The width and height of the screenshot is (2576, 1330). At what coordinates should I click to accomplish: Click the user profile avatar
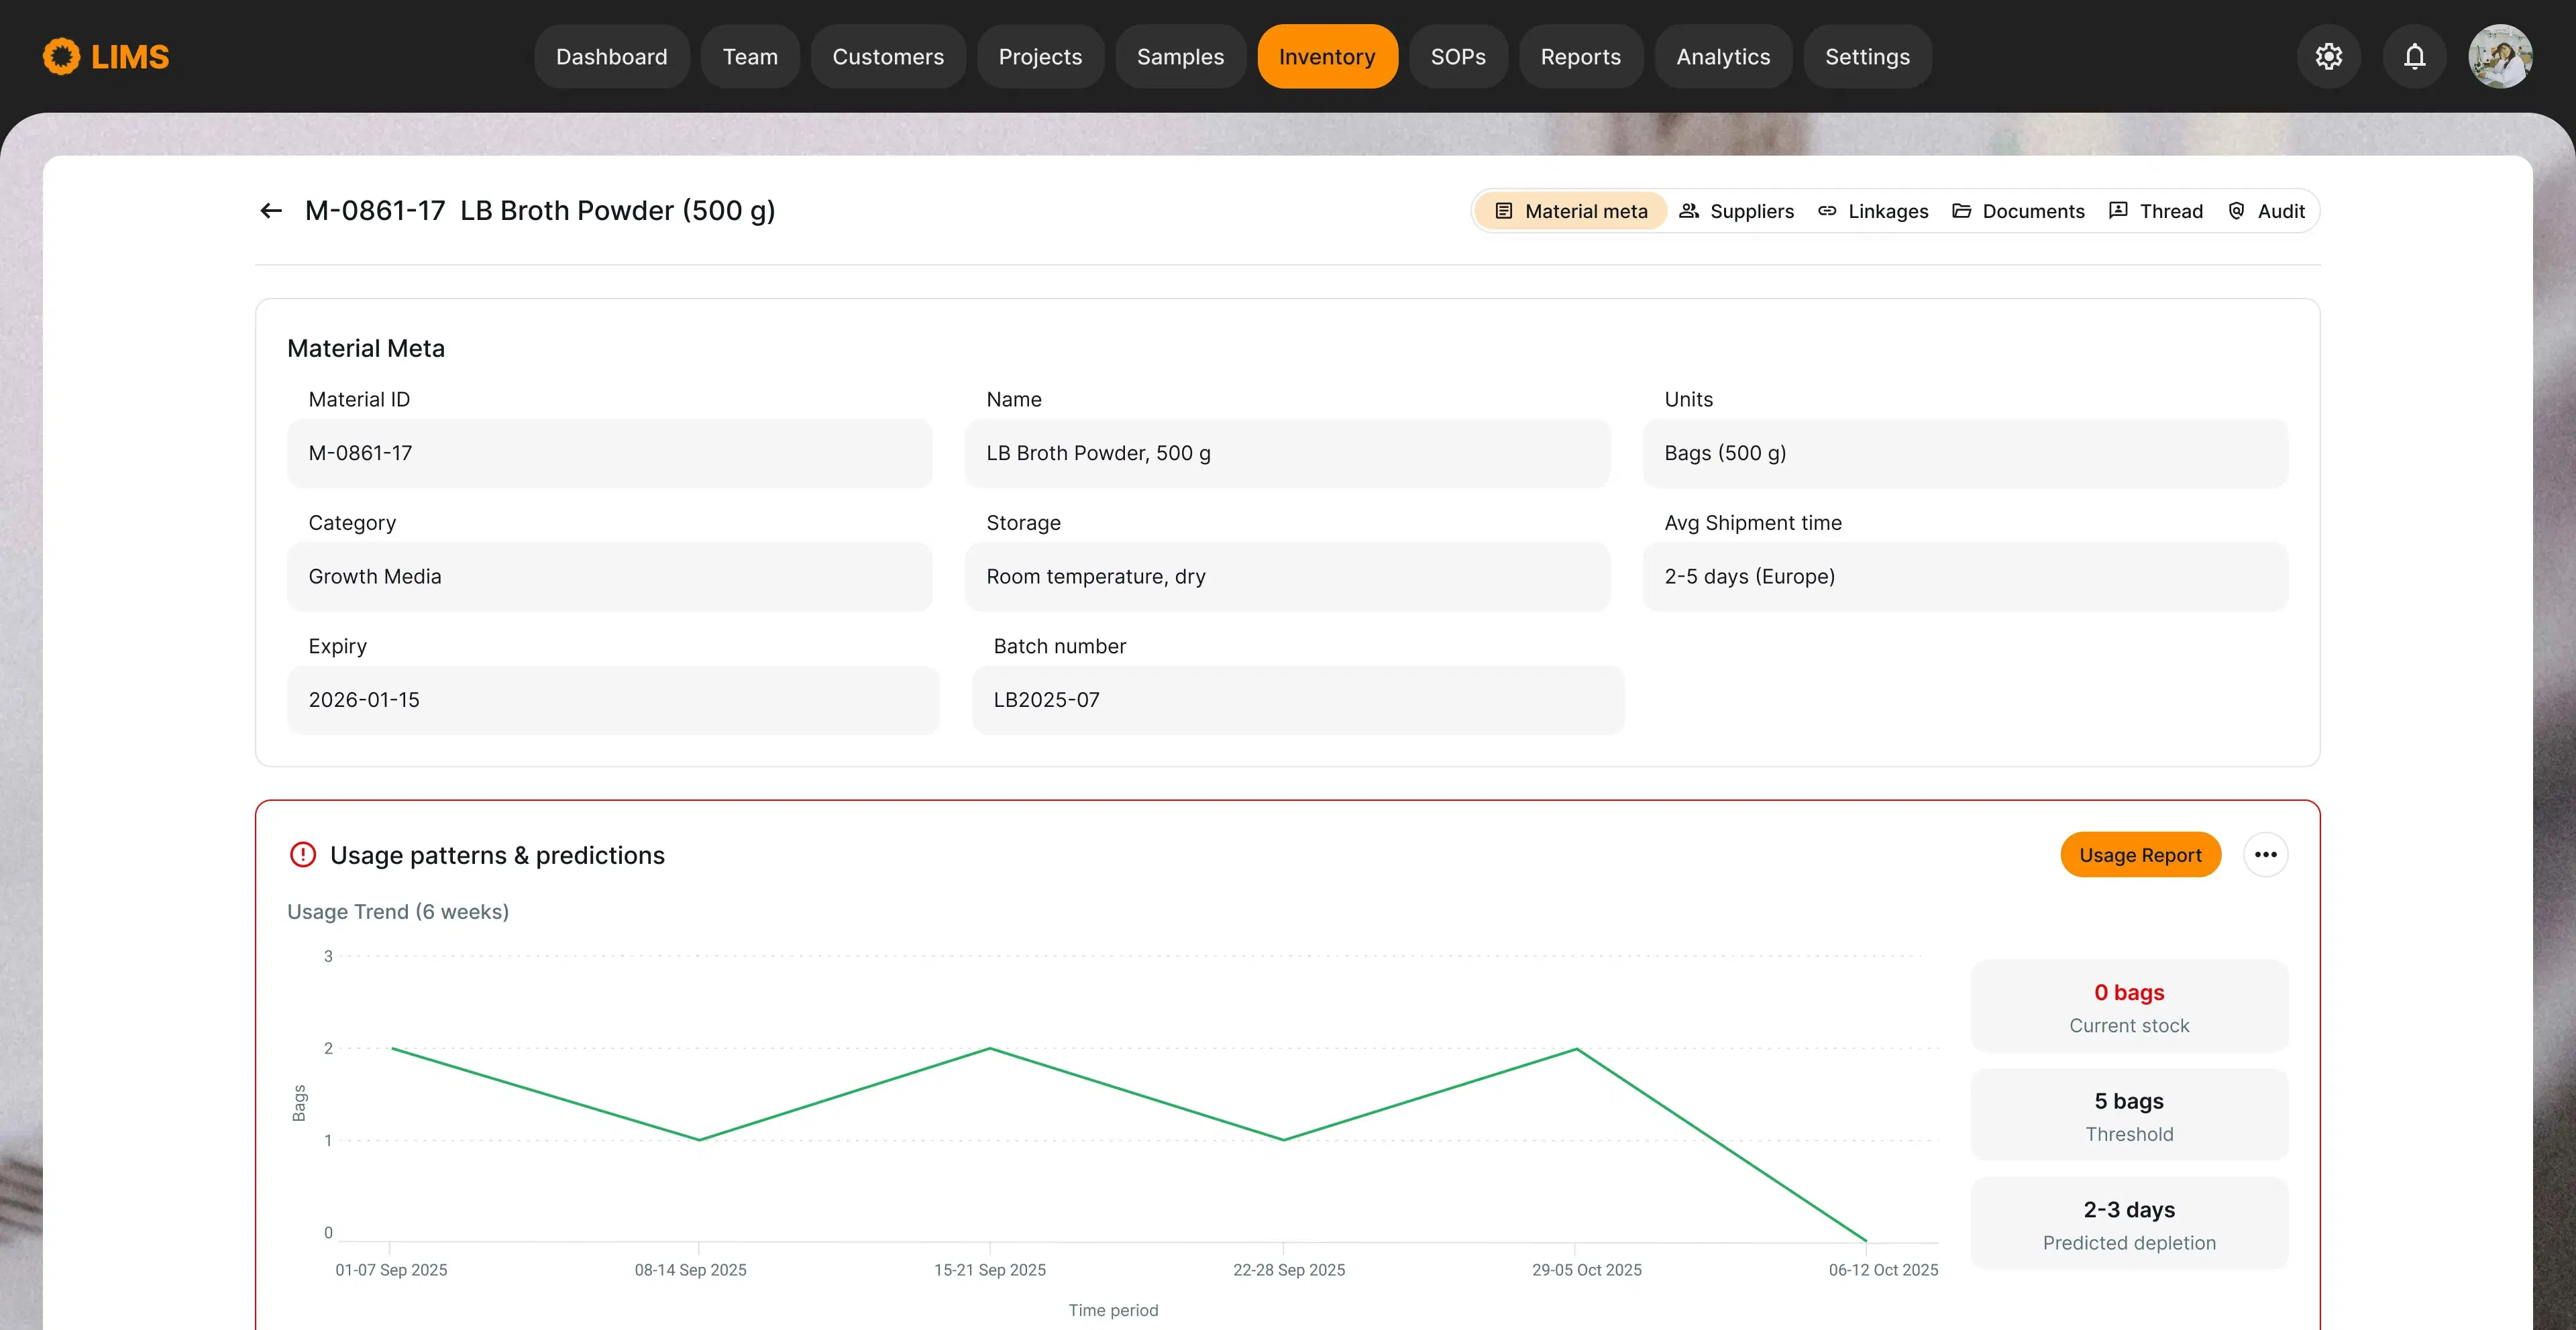click(2501, 56)
